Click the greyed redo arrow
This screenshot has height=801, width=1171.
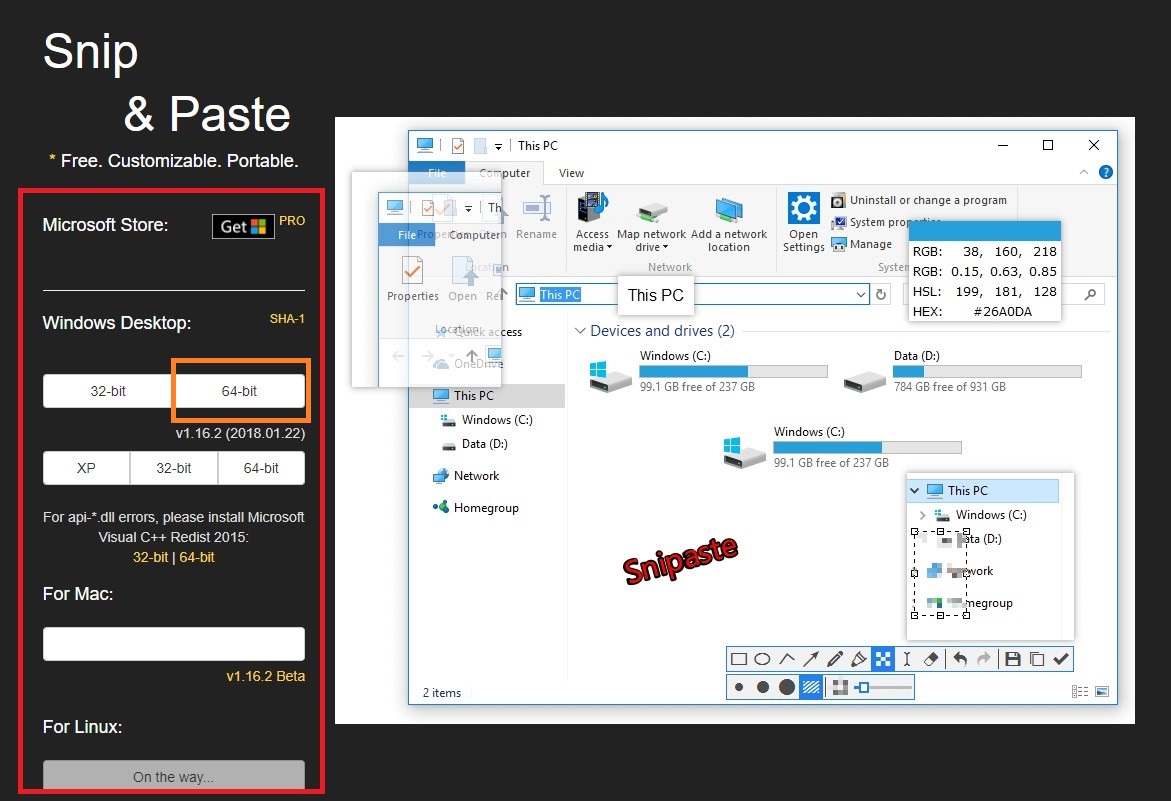(x=984, y=659)
